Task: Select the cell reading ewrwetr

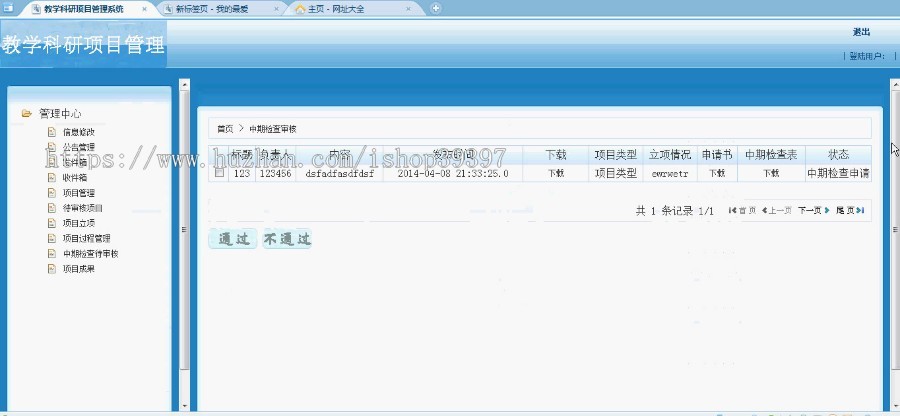Action: (x=670, y=173)
